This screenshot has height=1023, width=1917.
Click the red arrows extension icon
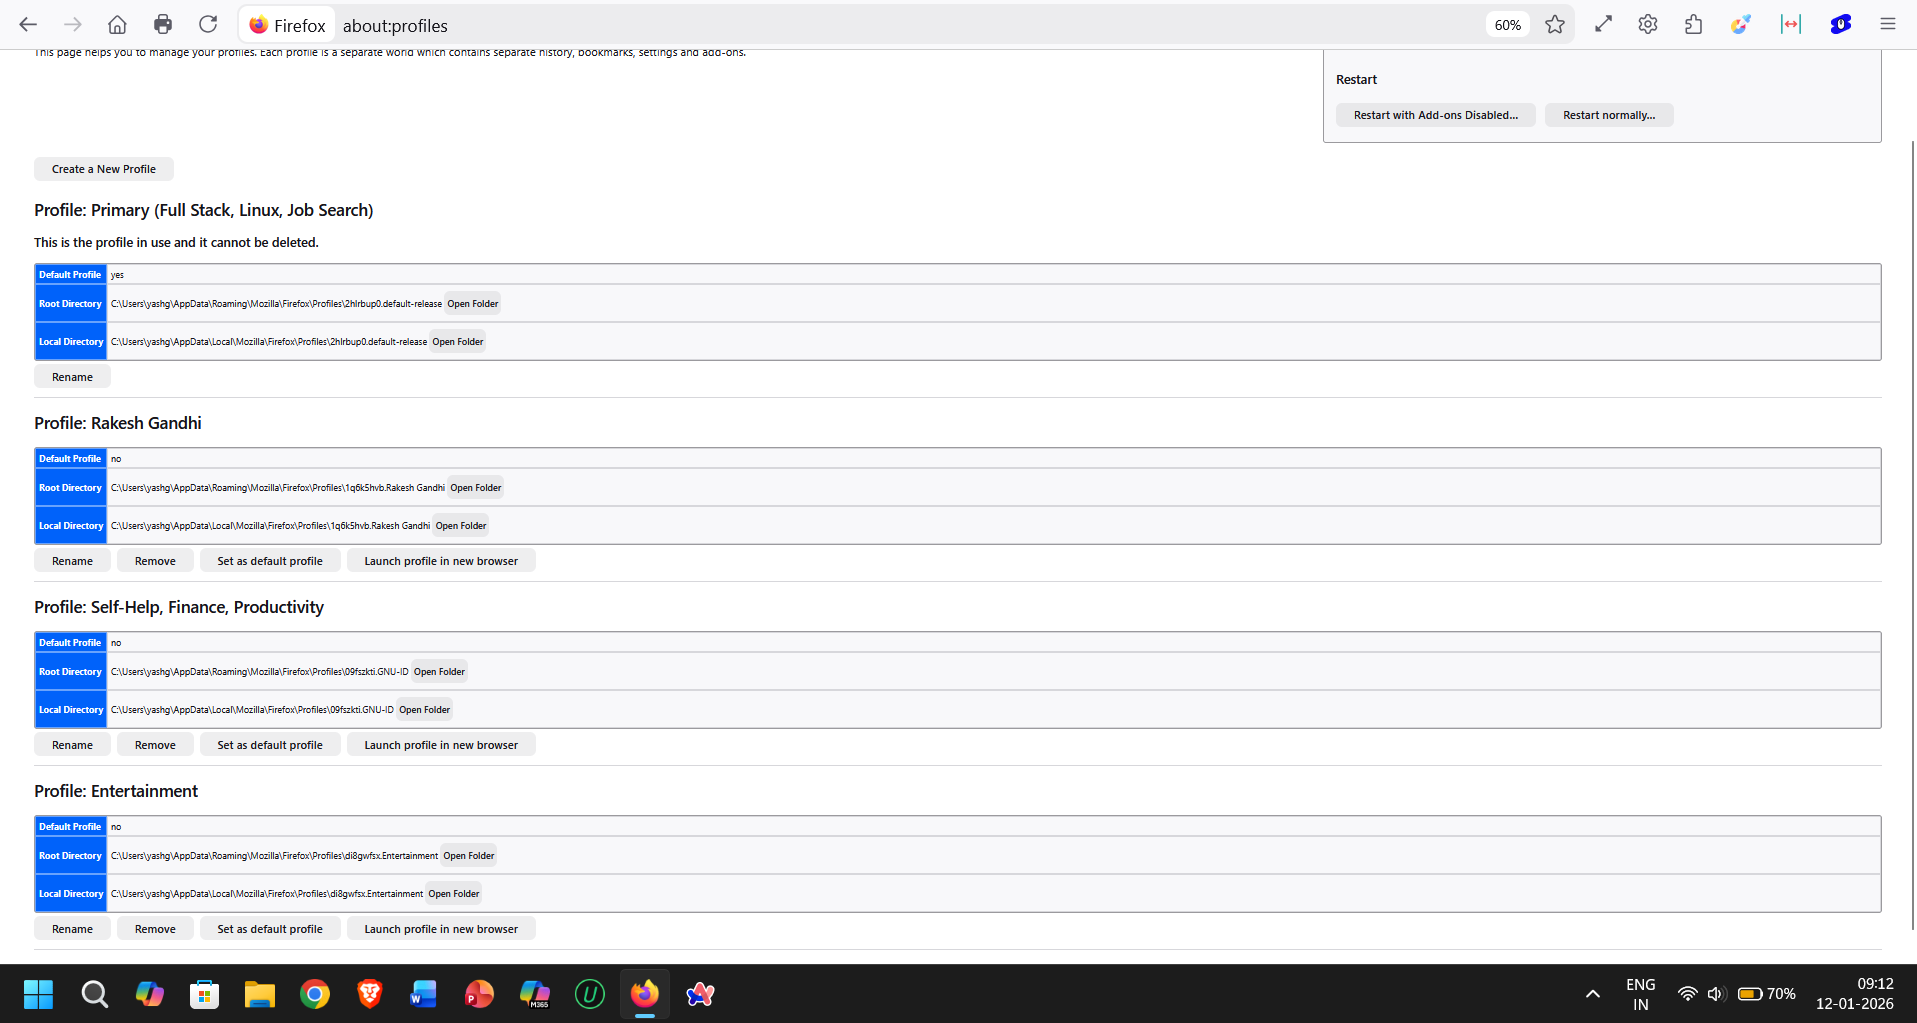[x=1791, y=25]
